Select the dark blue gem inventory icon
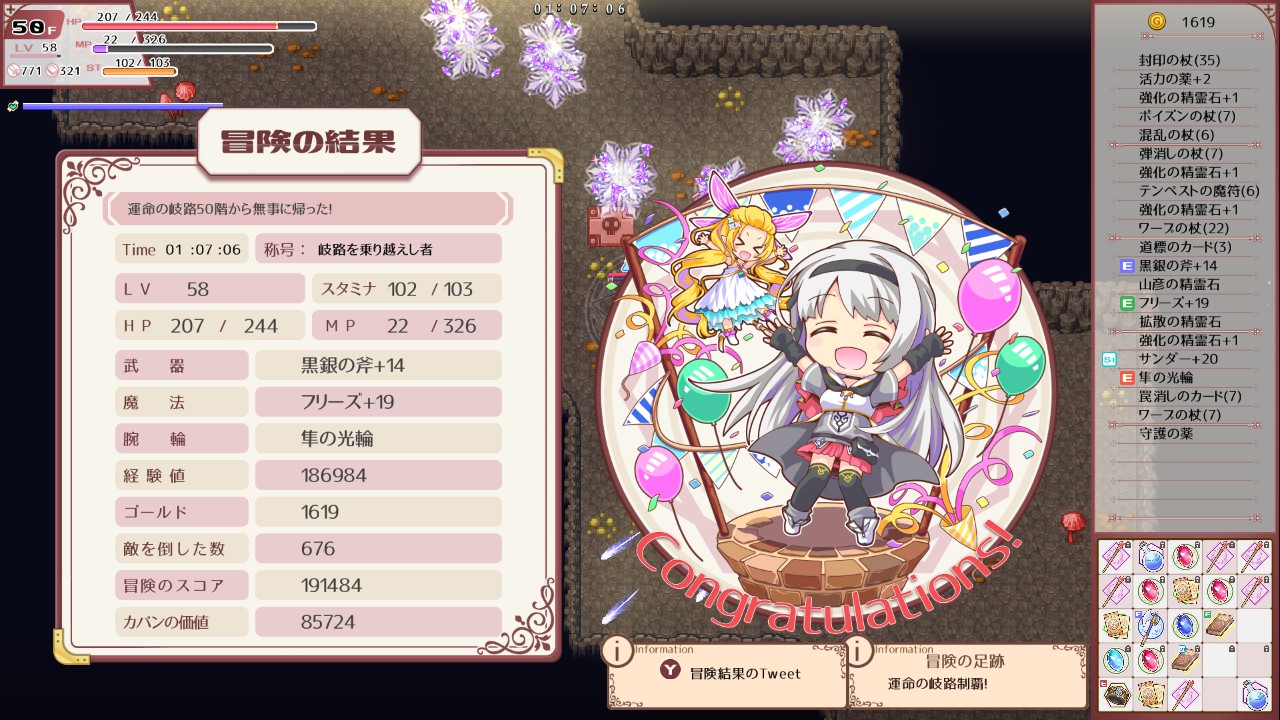Screen dimensions: 1280x720 (x=1185, y=626)
